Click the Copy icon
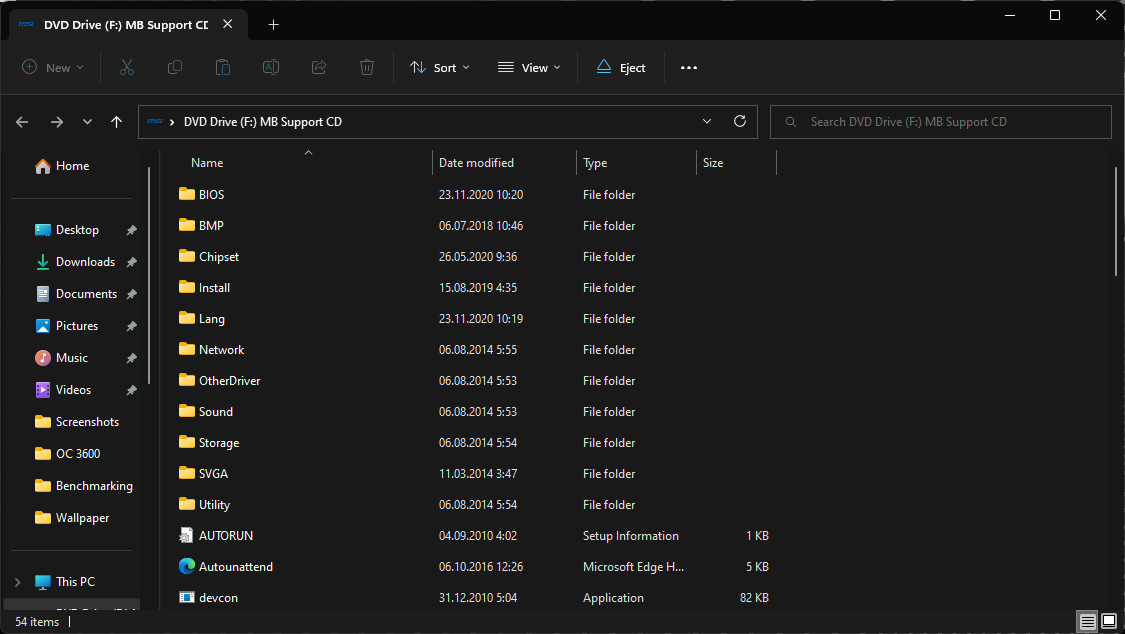This screenshot has width=1125, height=634. click(174, 67)
